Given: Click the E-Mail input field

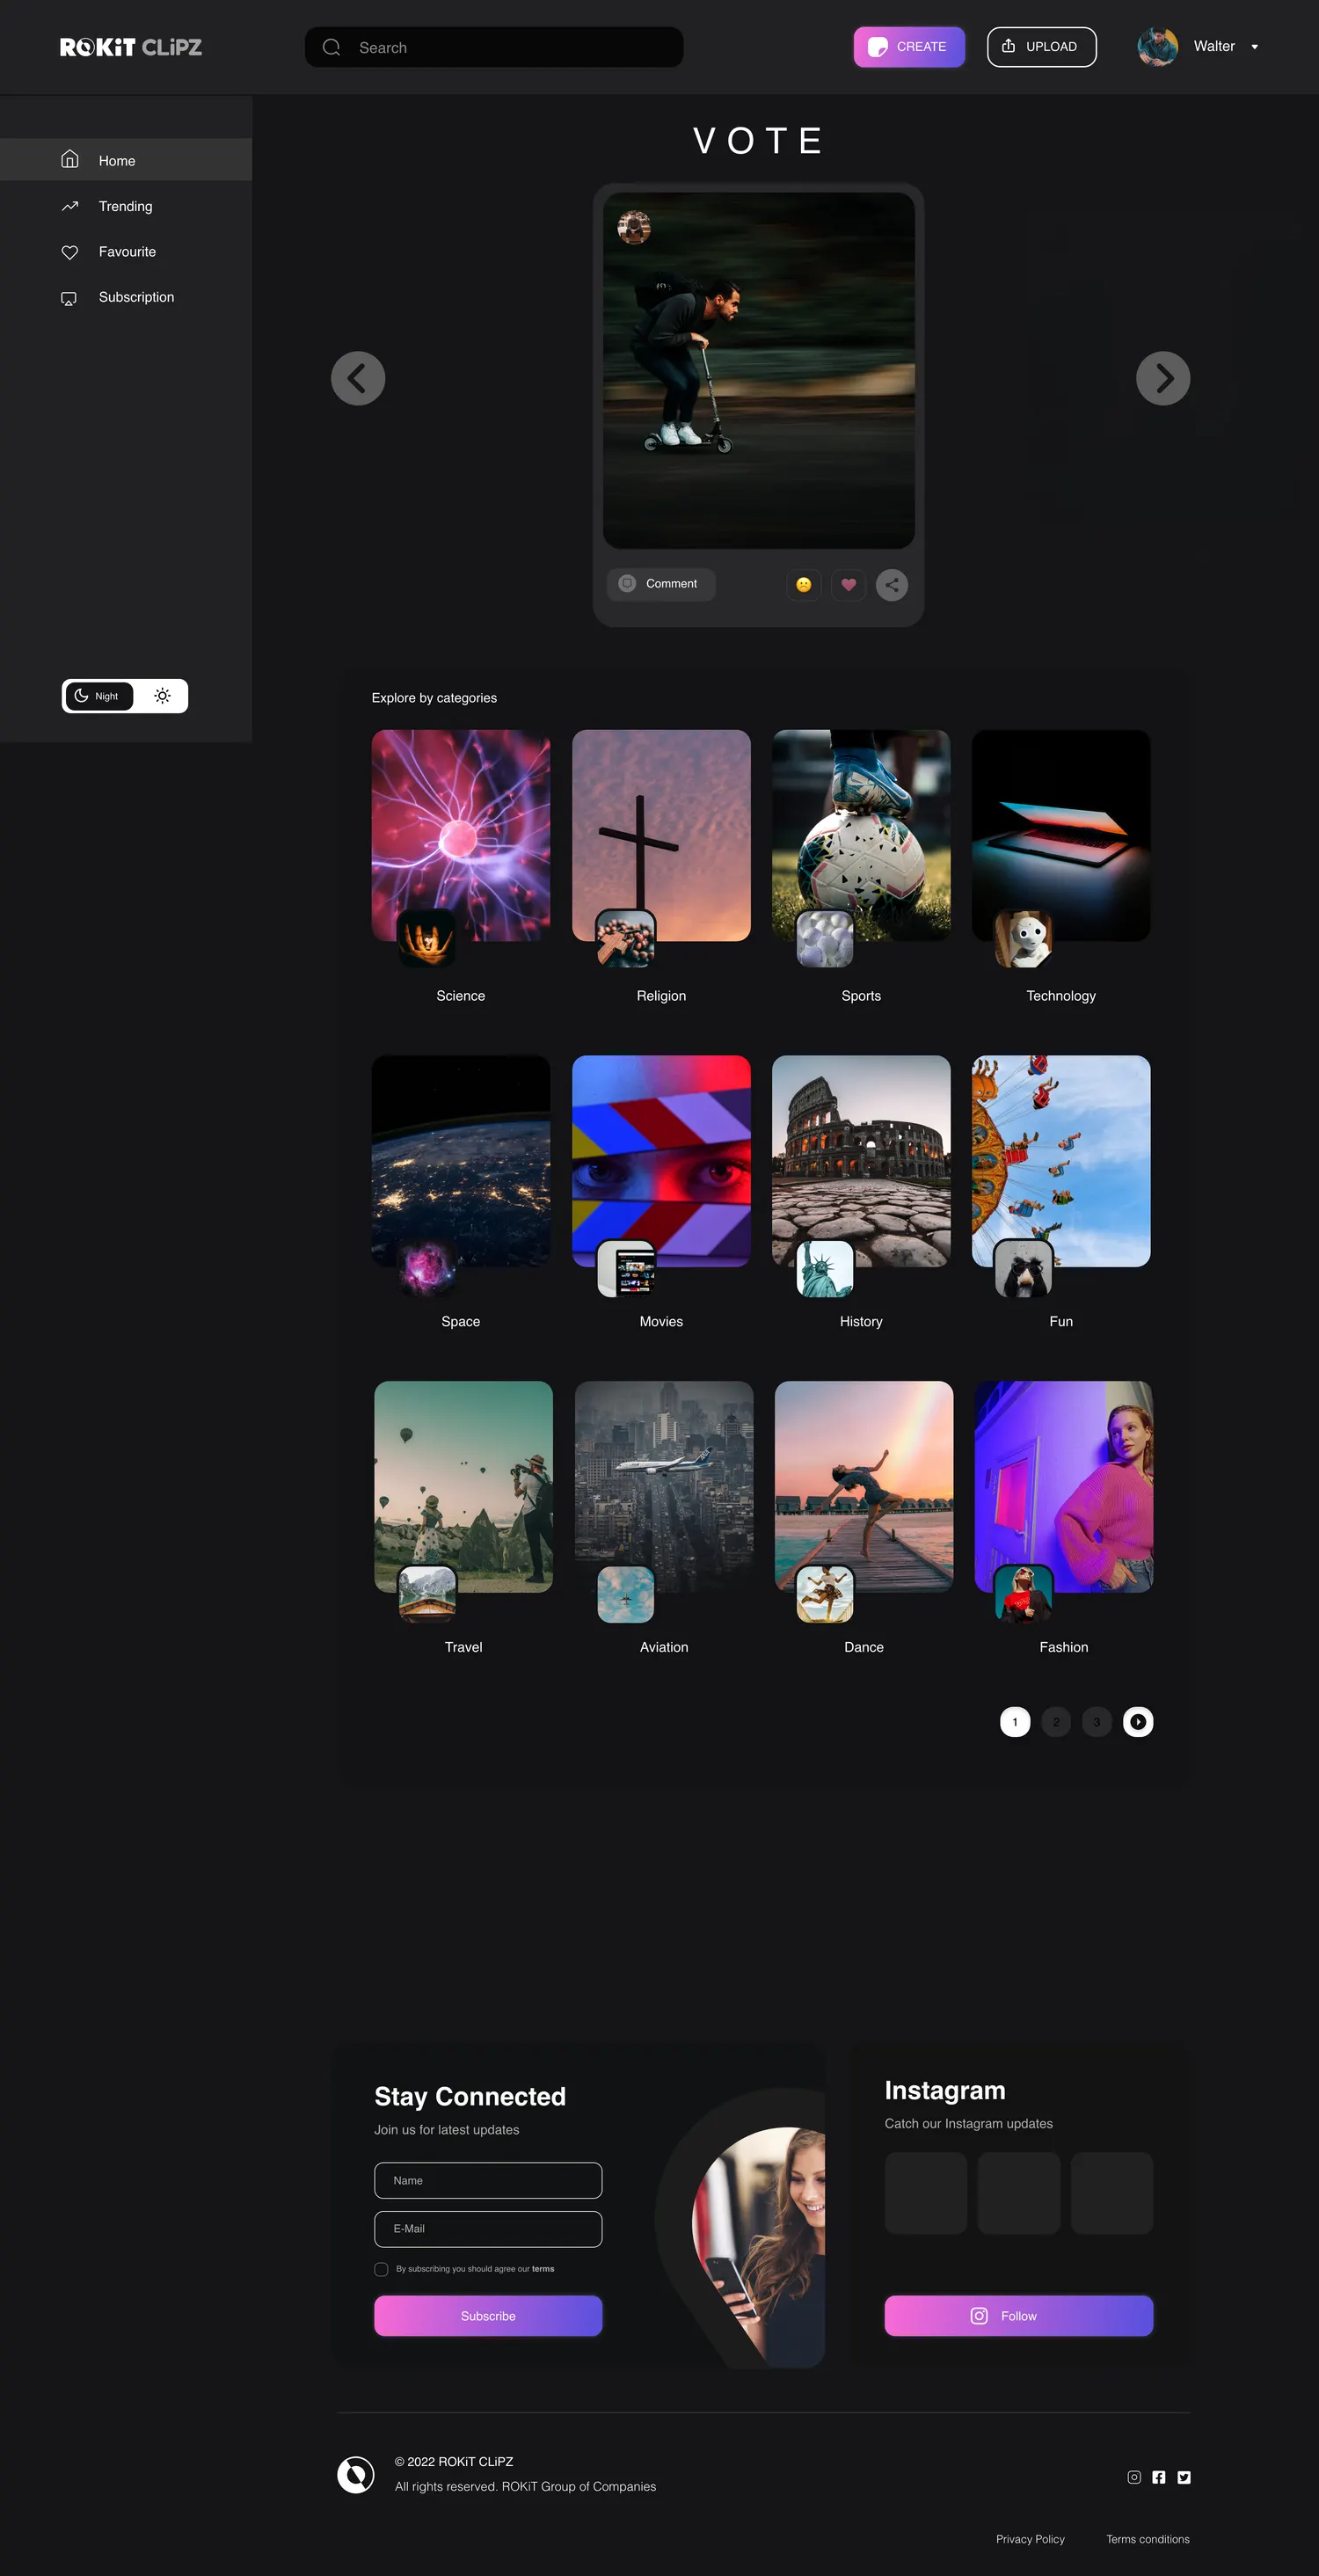Looking at the screenshot, I should (488, 2228).
